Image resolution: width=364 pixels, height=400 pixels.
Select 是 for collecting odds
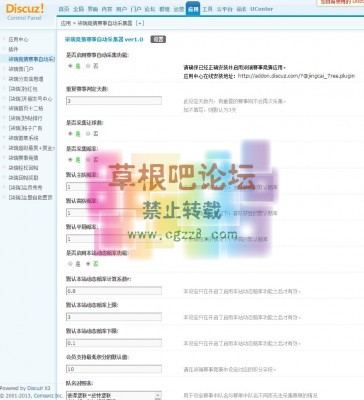point(70,160)
